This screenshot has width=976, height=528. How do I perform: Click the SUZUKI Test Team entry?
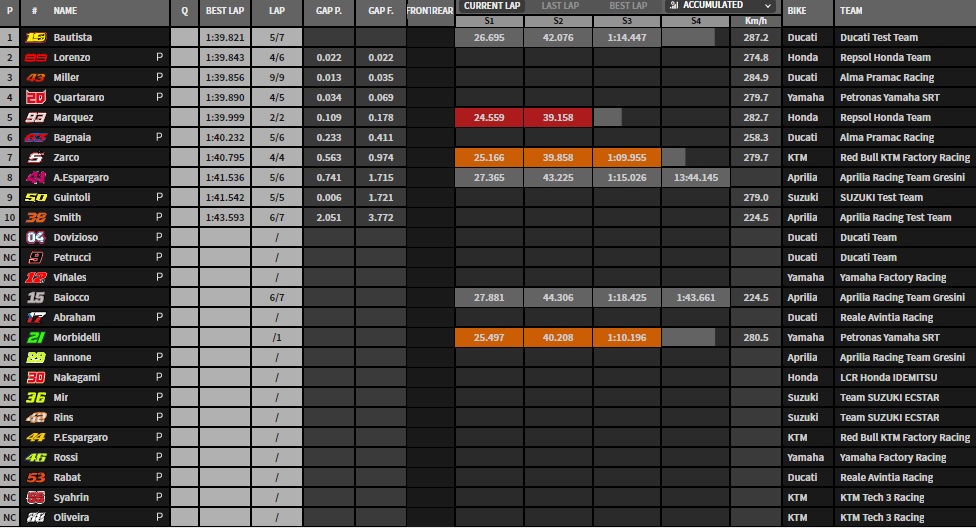881,197
